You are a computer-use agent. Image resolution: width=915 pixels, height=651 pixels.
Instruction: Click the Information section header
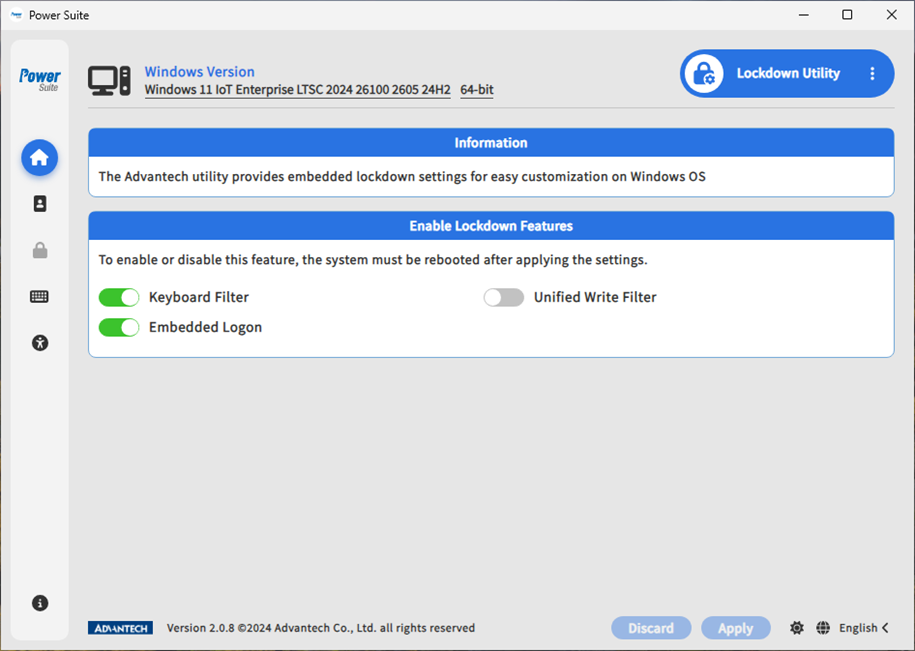490,143
